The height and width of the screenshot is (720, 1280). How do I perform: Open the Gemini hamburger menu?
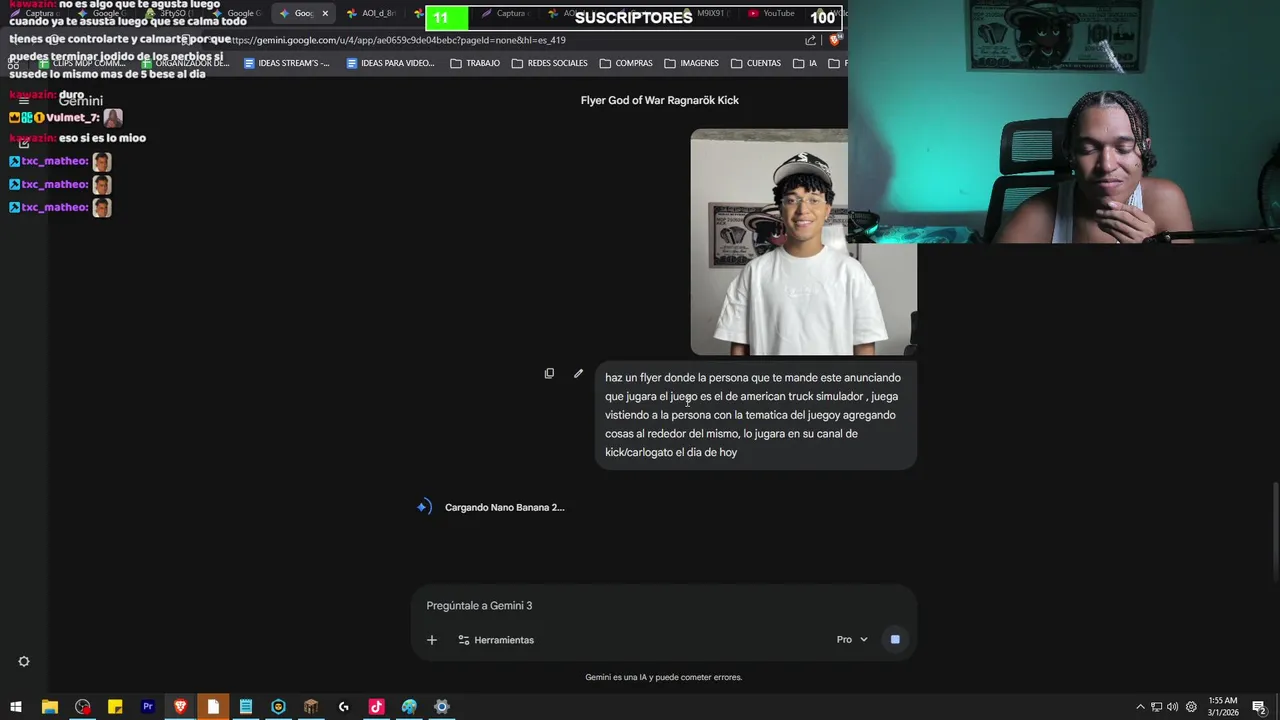pos(24,101)
